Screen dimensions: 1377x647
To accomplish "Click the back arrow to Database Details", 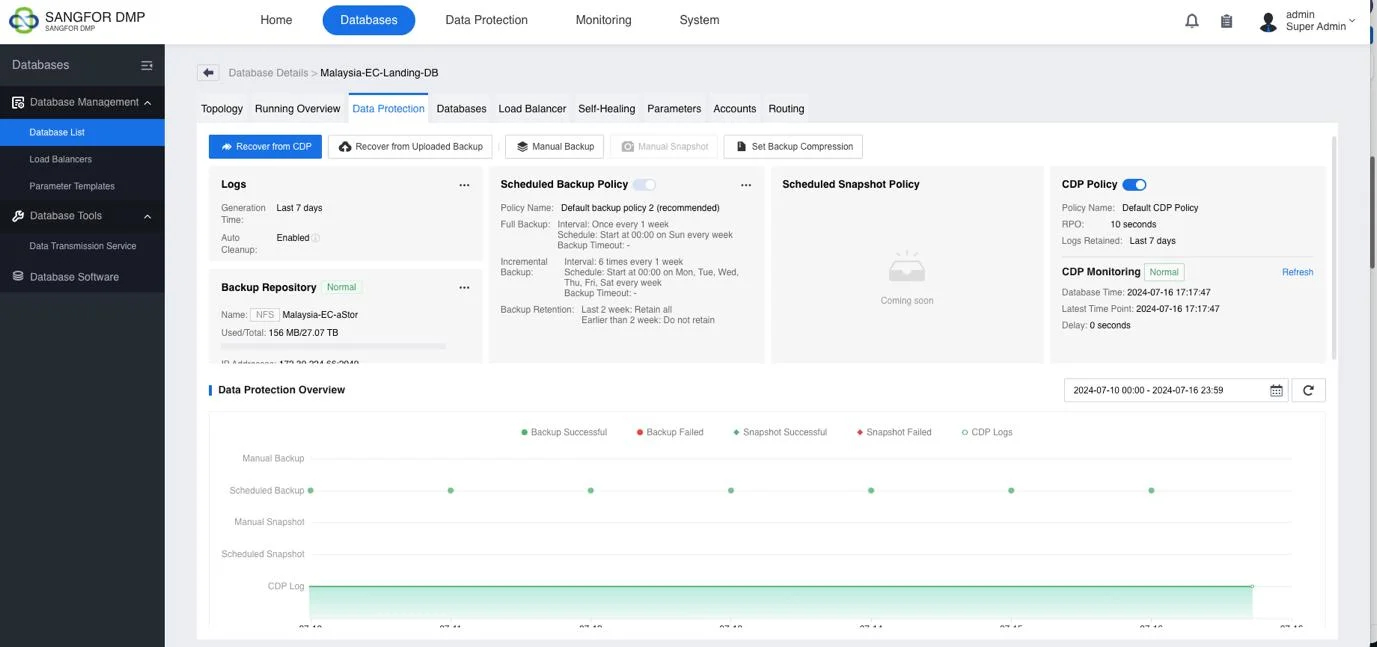I will coord(206,71).
